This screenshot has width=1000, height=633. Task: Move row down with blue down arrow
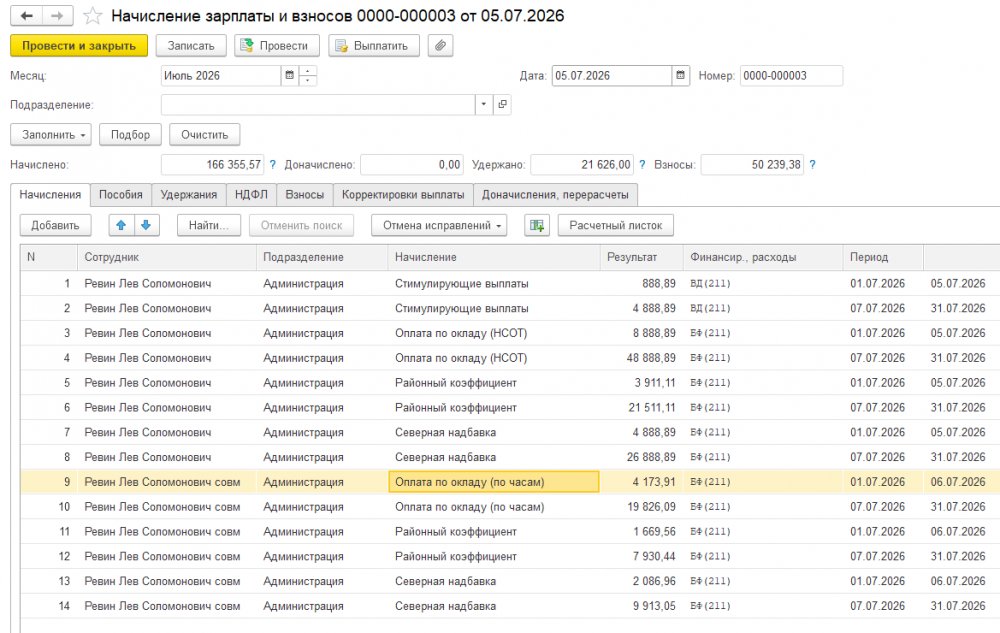(146, 225)
